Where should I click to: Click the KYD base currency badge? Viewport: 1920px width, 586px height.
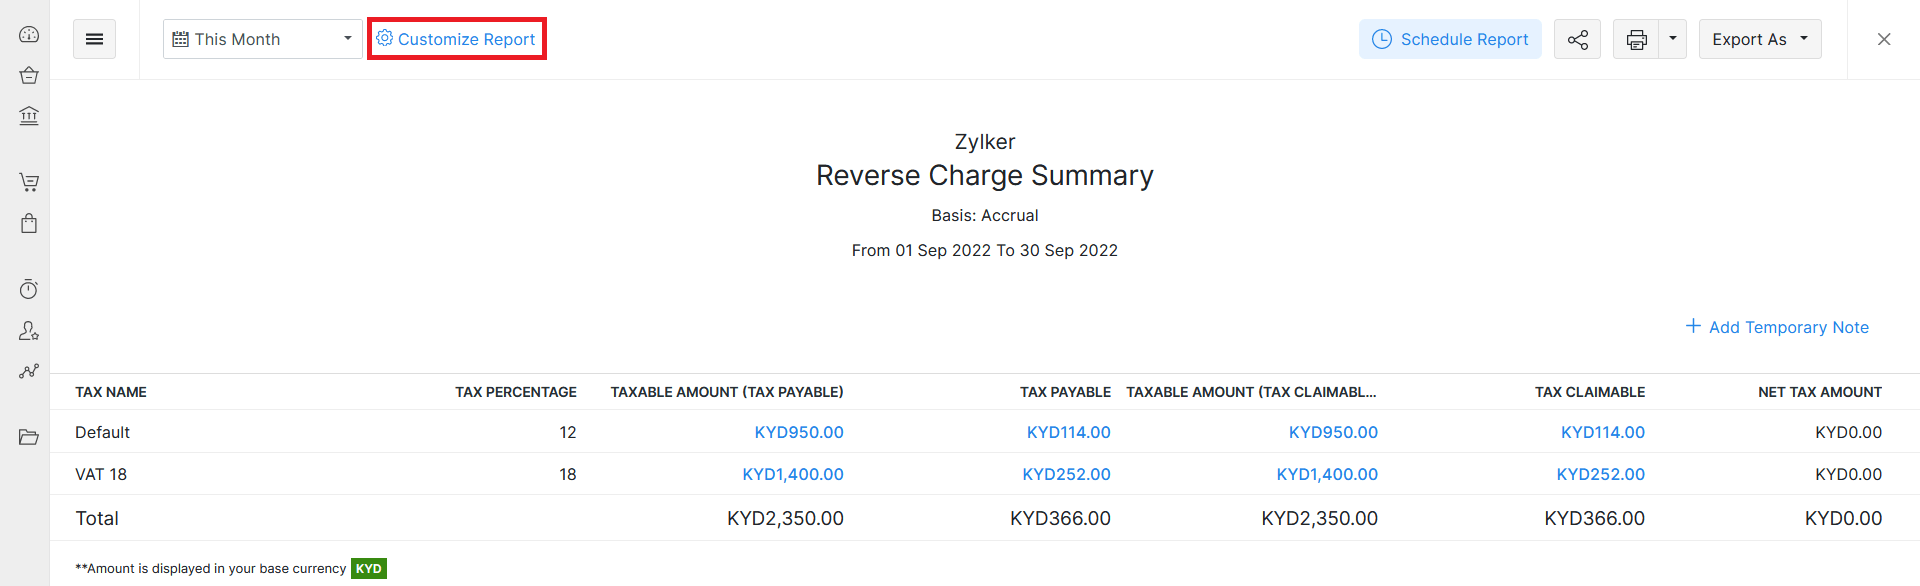click(x=369, y=568)
